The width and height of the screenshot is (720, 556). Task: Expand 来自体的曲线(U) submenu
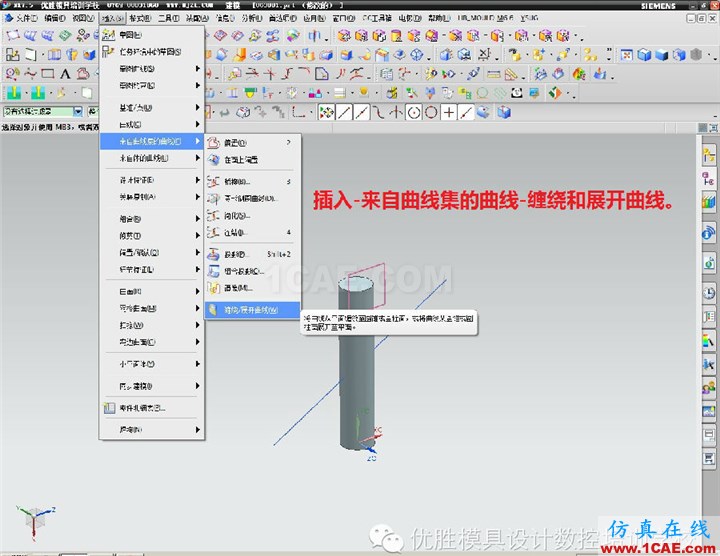coord(152,158)
